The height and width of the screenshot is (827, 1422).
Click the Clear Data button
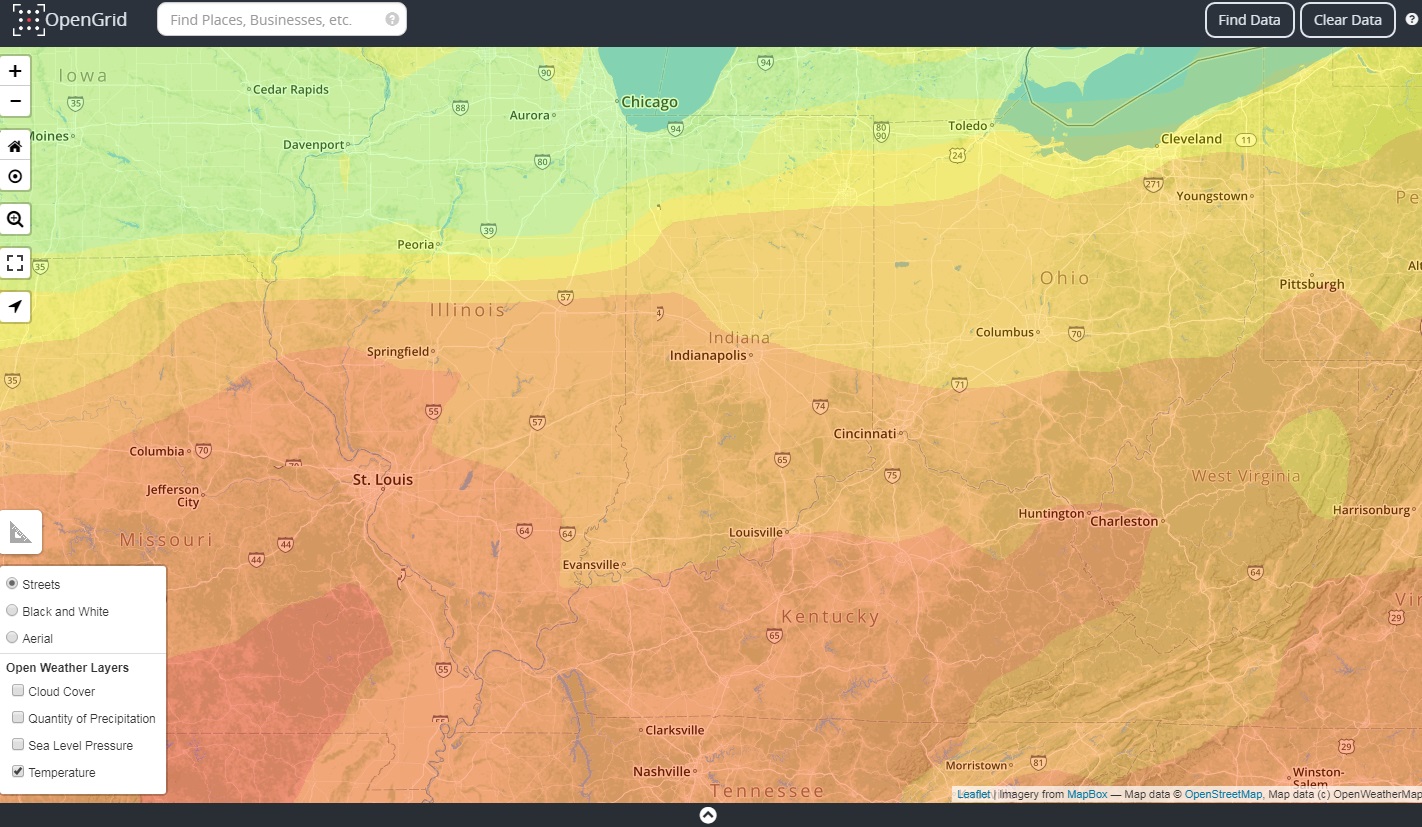1347,20
